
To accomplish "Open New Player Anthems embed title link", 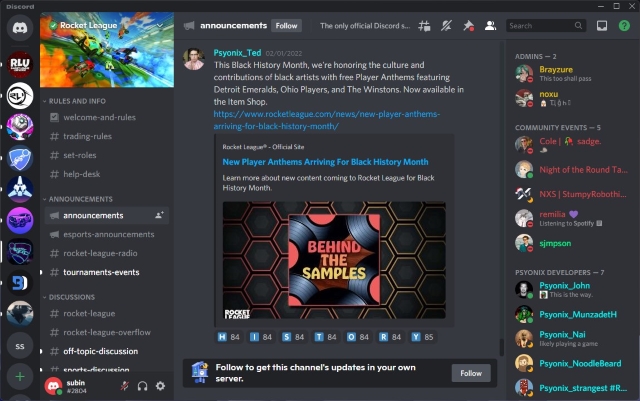I will 325,162.
